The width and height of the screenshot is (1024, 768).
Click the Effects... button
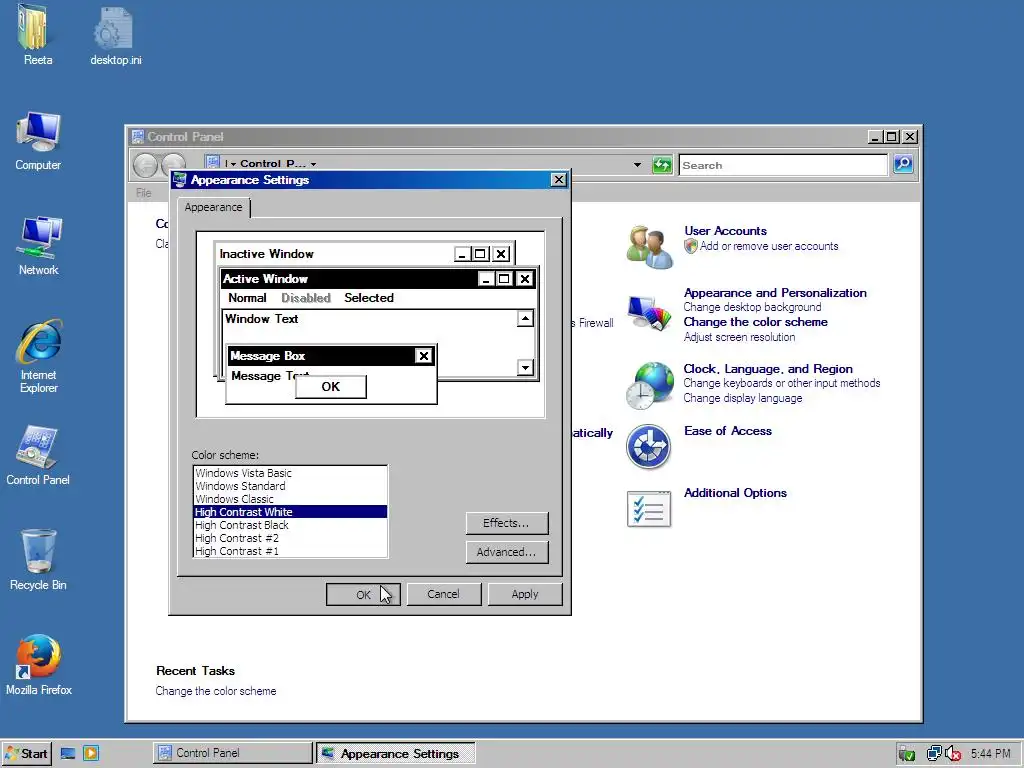[507, 523]
